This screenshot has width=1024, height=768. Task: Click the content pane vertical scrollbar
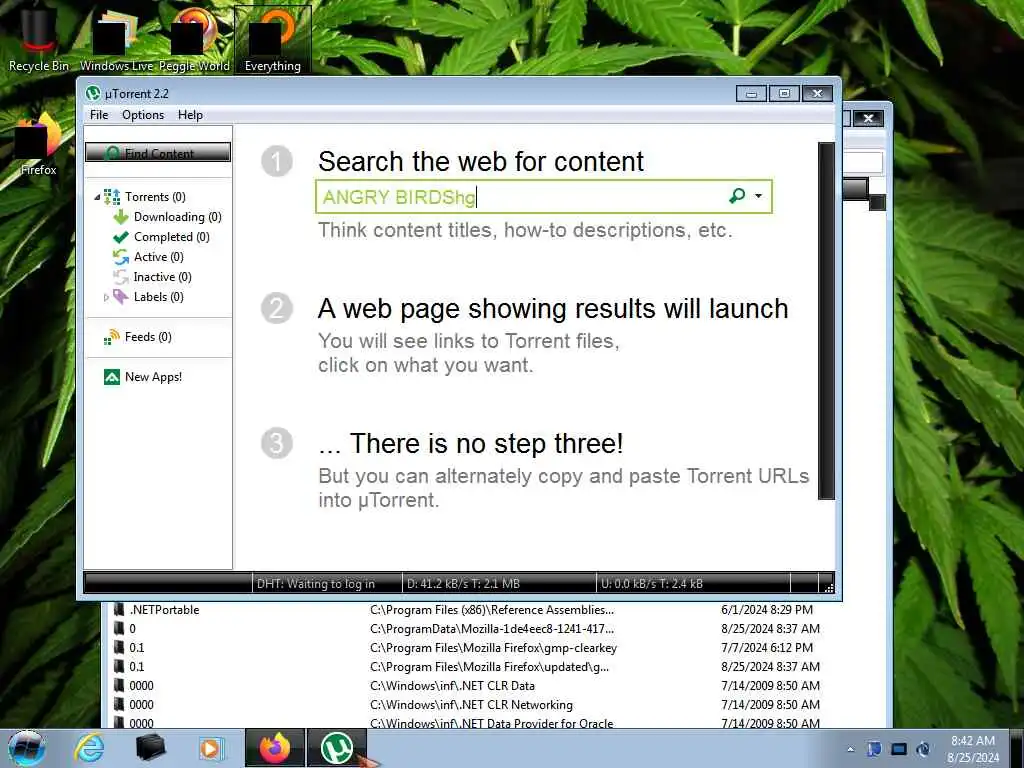[826, 321]
